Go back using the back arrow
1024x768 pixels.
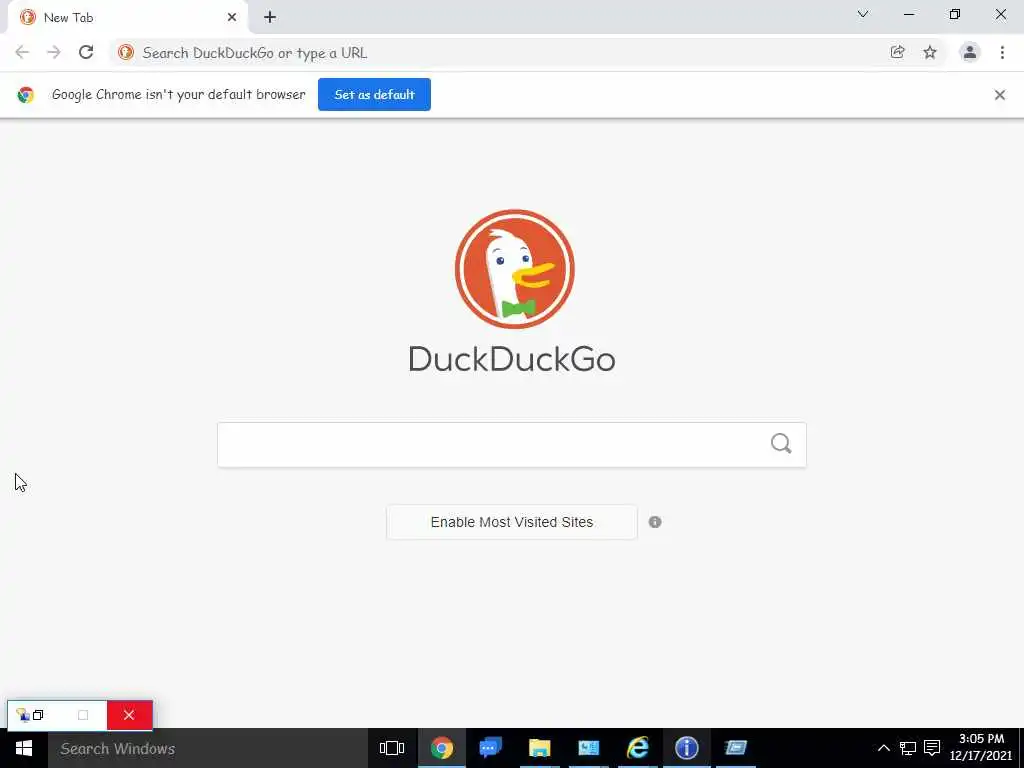click(x=22, y=52)
